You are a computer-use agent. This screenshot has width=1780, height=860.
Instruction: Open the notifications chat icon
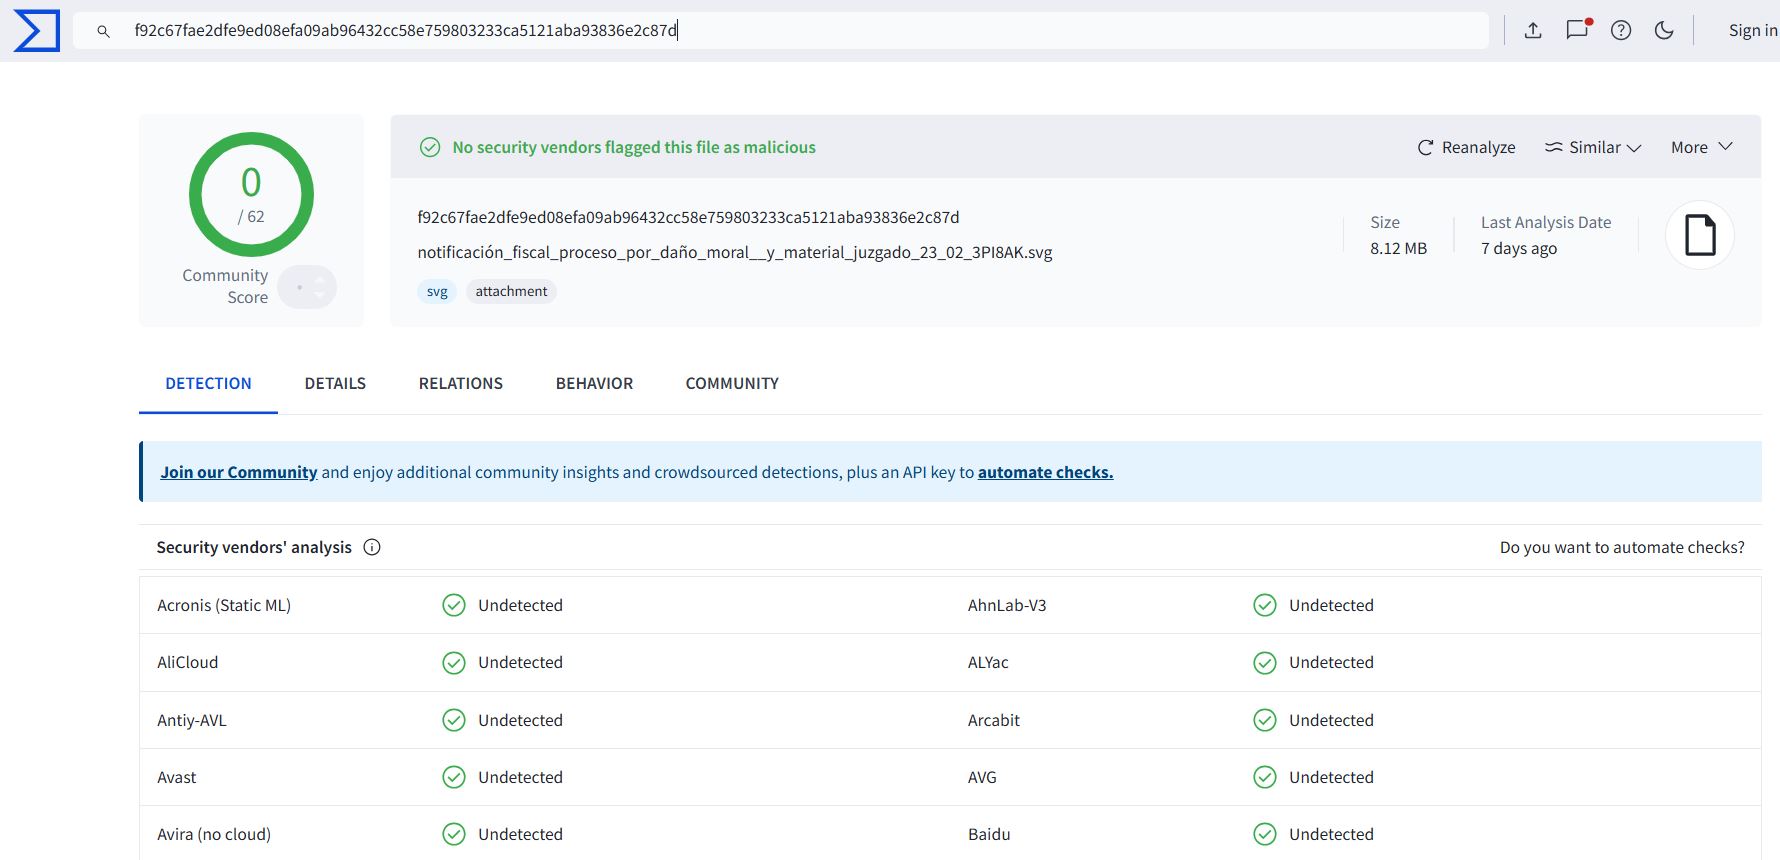pos(1577,30)
